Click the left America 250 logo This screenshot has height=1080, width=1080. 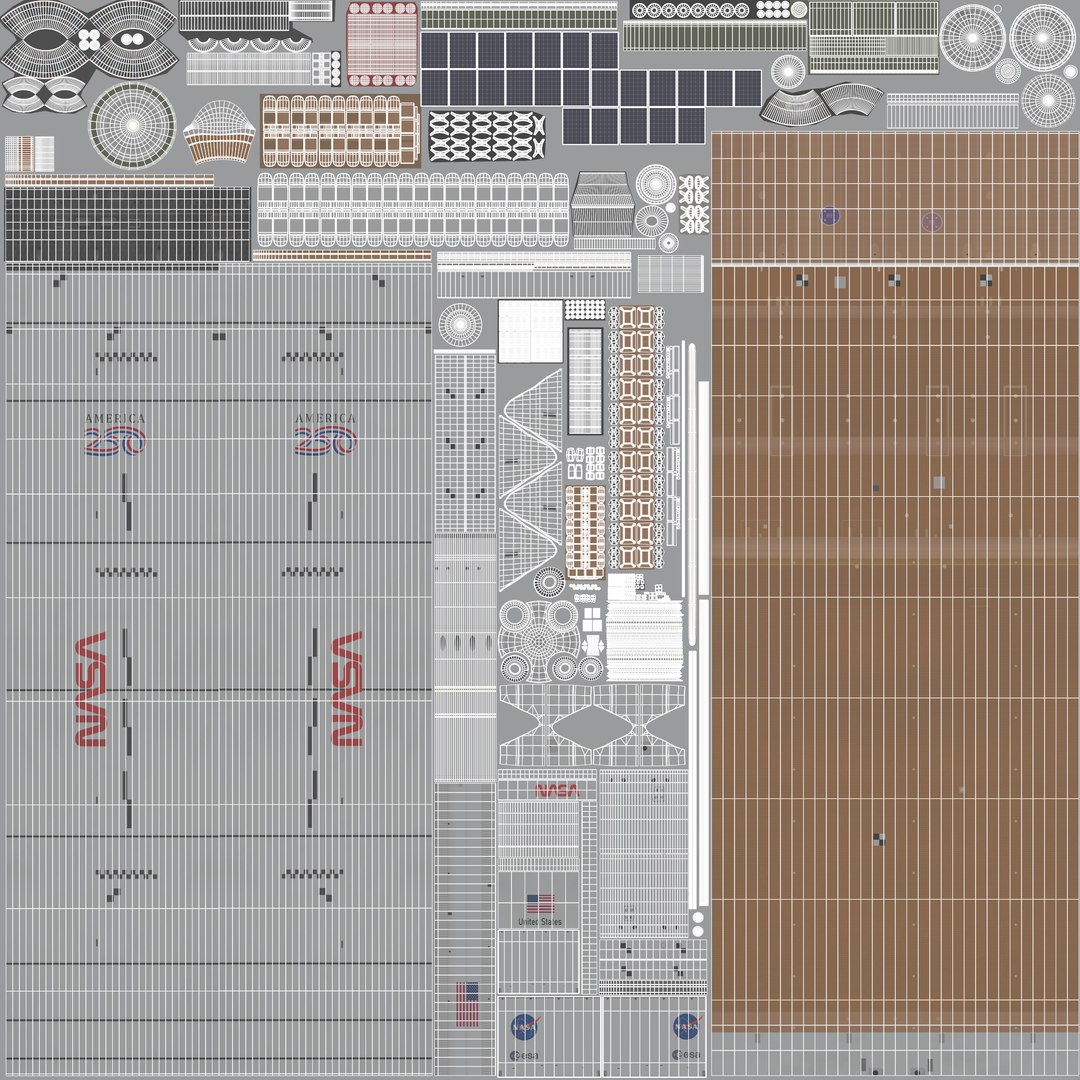(x=115, y=434)
